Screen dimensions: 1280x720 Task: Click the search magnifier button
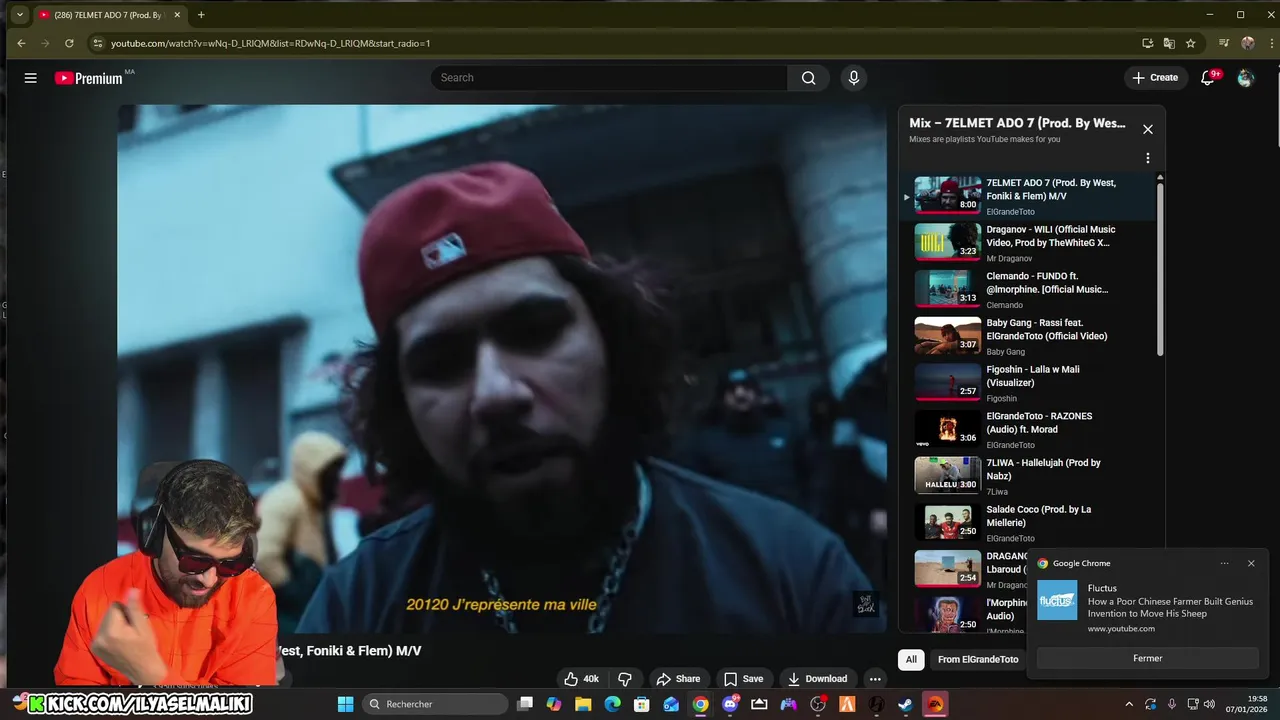(x=808, y=78)
